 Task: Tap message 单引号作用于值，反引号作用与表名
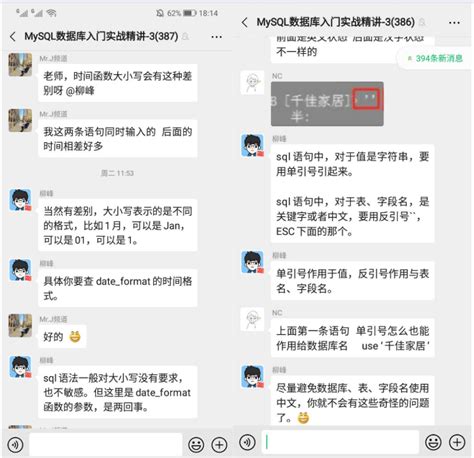pos(352,281)
